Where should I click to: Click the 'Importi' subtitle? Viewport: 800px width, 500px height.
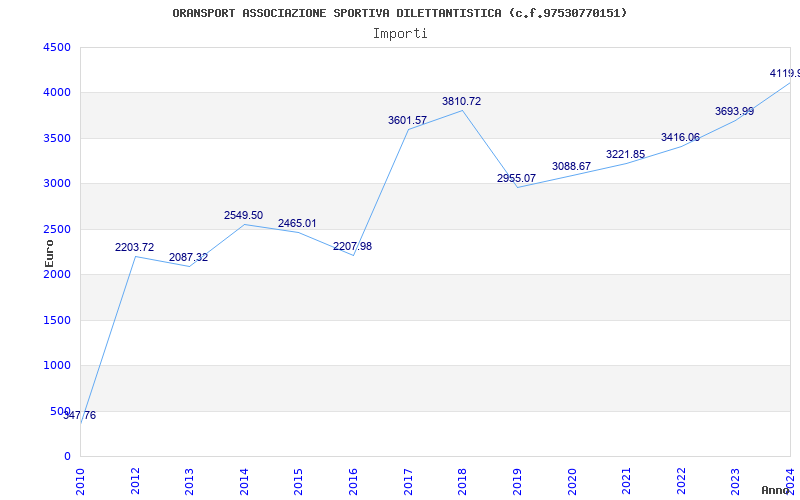coord(400,34)
